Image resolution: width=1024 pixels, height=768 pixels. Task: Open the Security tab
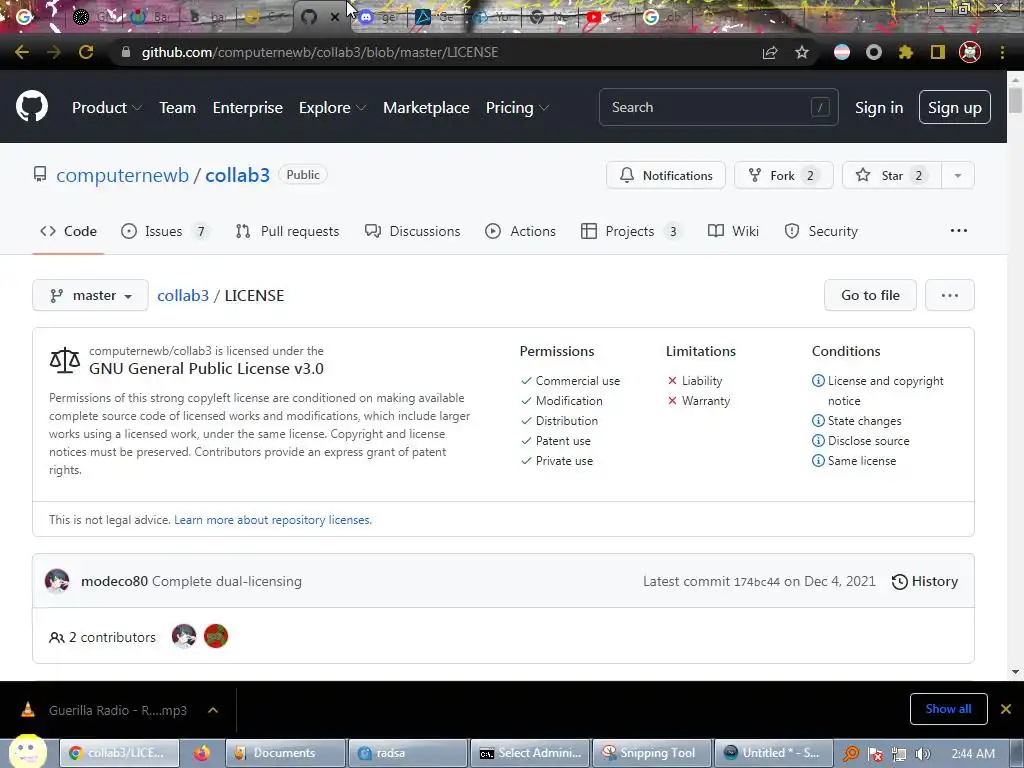coord(821,231)
